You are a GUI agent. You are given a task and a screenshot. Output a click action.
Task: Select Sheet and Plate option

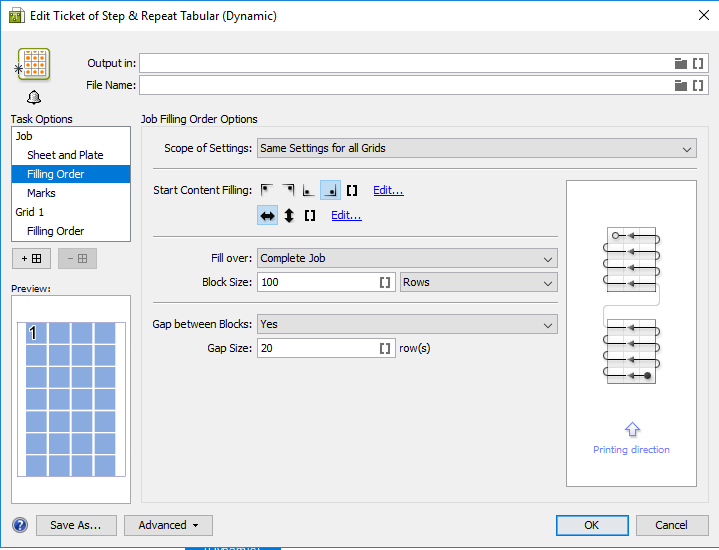pyautogui.click(x=71, y=155)
